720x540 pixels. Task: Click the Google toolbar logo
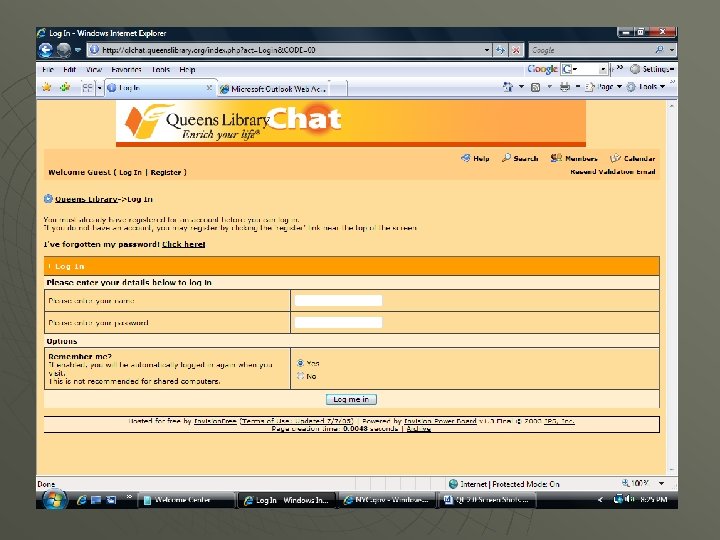coord(542,69)
